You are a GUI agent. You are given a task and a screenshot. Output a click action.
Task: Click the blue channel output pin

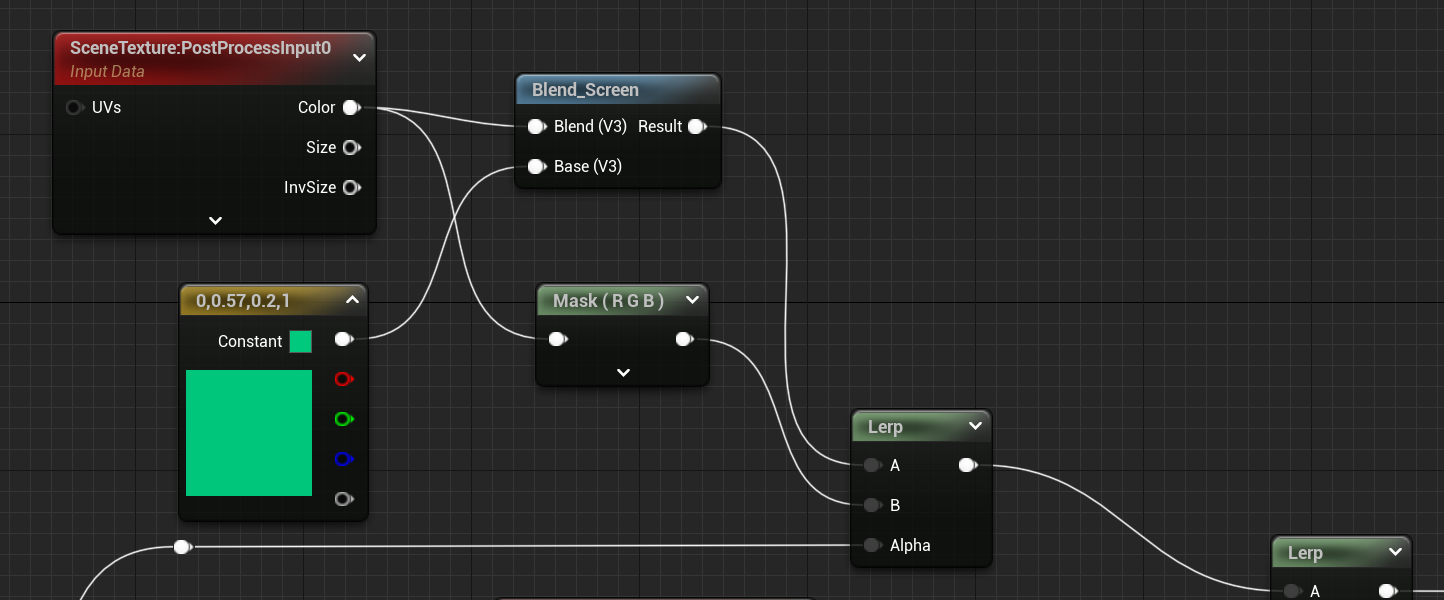point(344,459)
